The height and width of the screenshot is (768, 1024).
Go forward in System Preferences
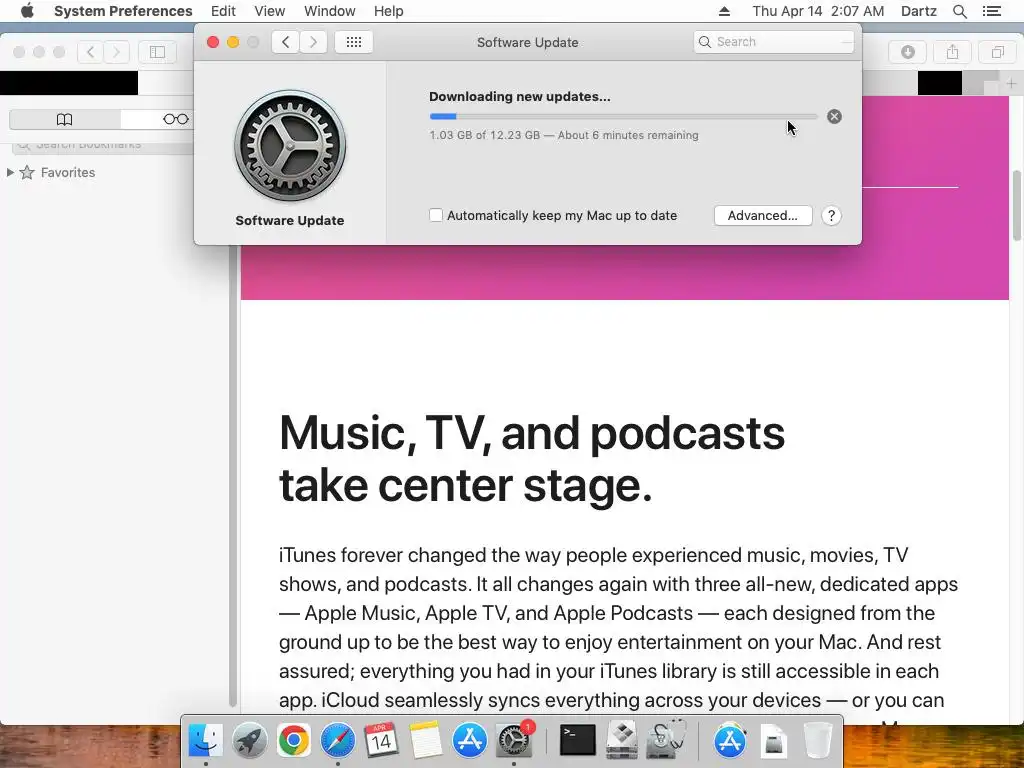313,42
